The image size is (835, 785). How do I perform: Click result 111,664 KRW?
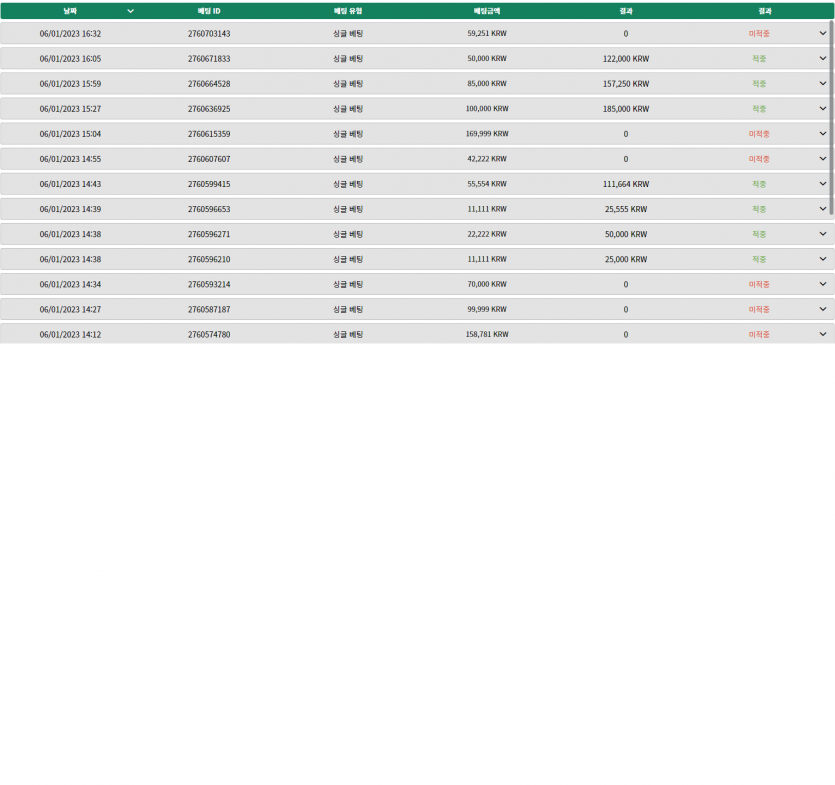pyautogui.click(x=626, y=184)
